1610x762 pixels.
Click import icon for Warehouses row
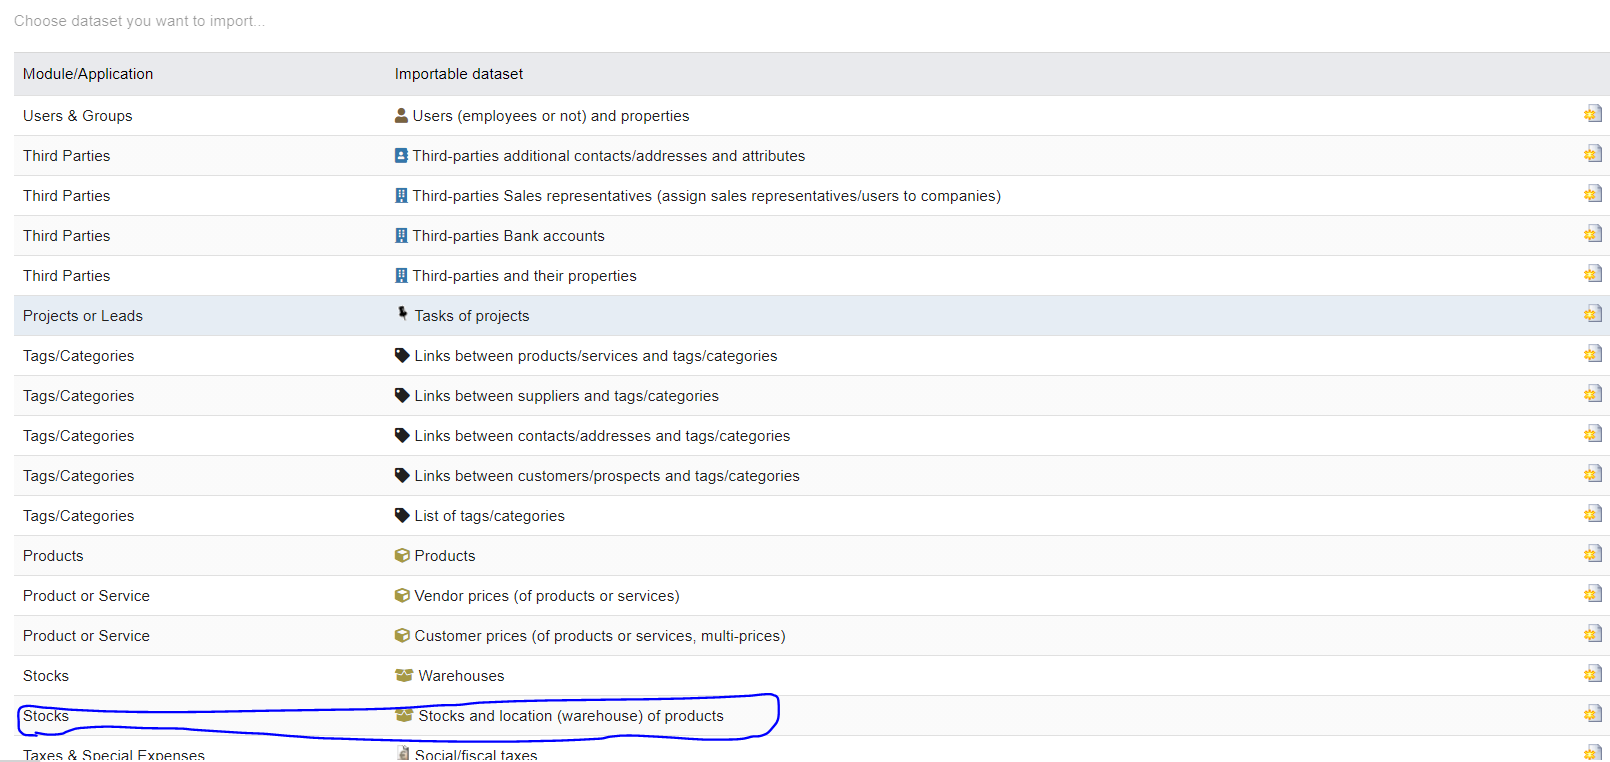[1592, 674]
